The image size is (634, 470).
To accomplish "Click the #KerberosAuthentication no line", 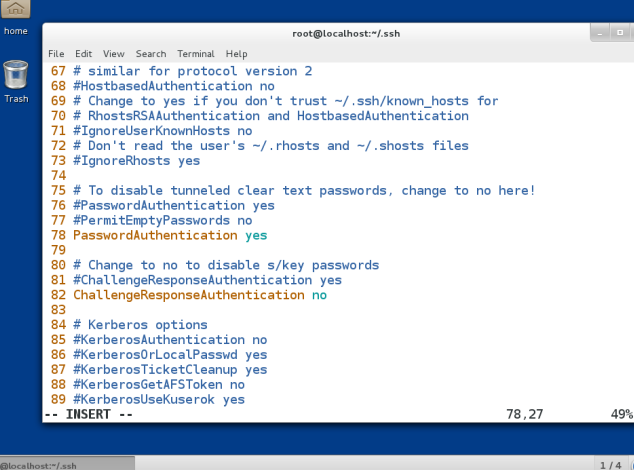I will [x=170, y=340].
